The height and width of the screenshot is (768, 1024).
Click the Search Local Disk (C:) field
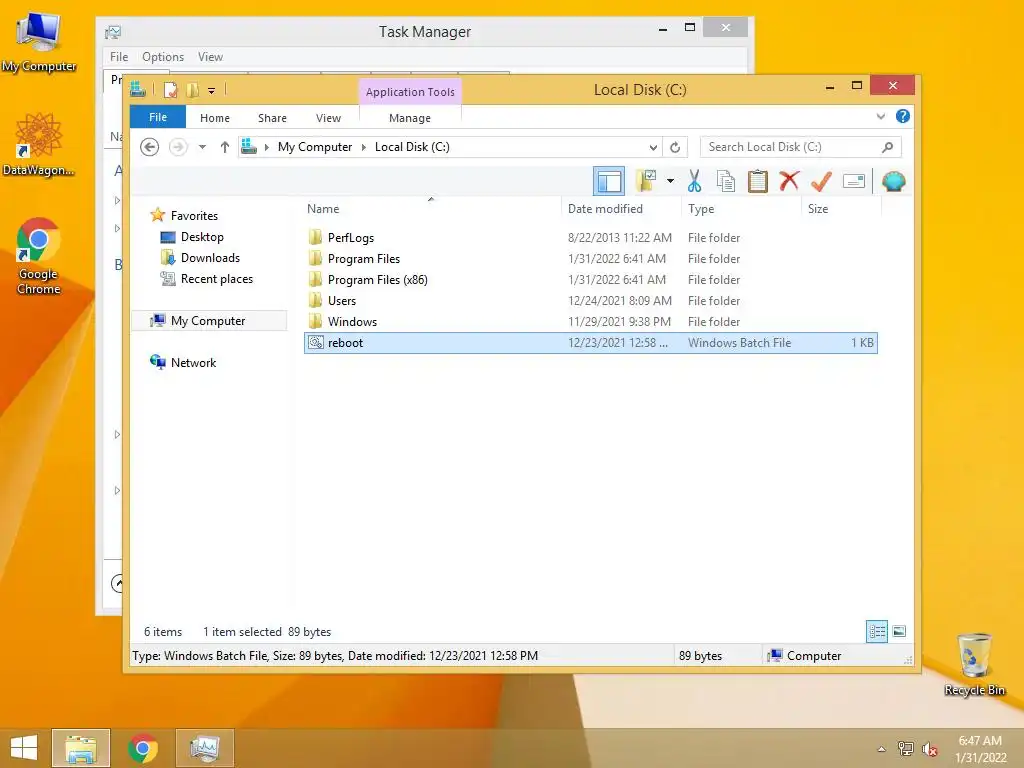(801, 147)
